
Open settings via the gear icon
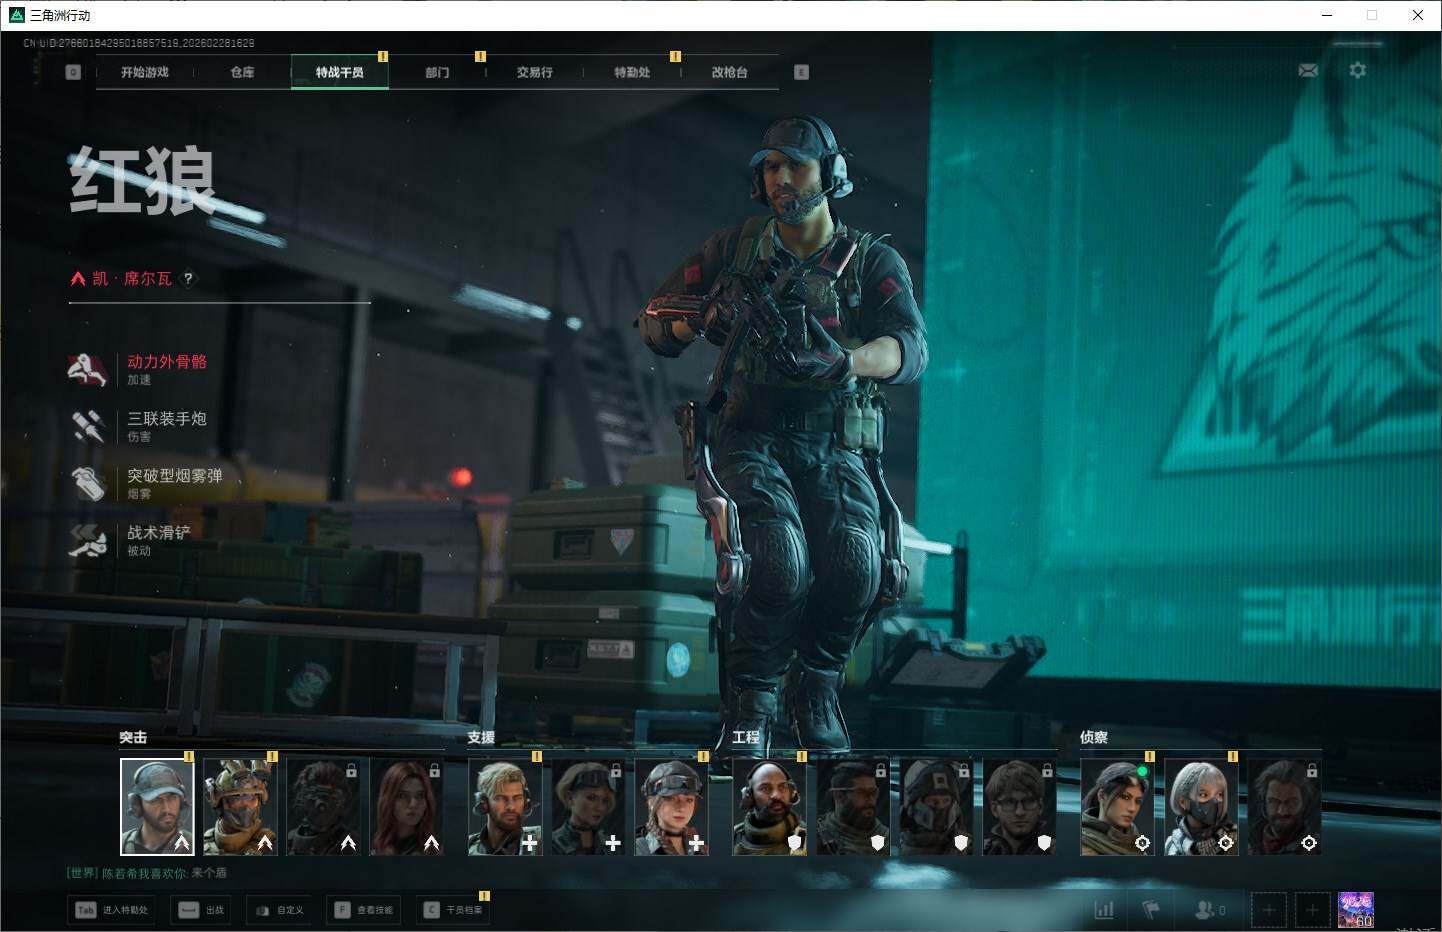point(1357,70)
